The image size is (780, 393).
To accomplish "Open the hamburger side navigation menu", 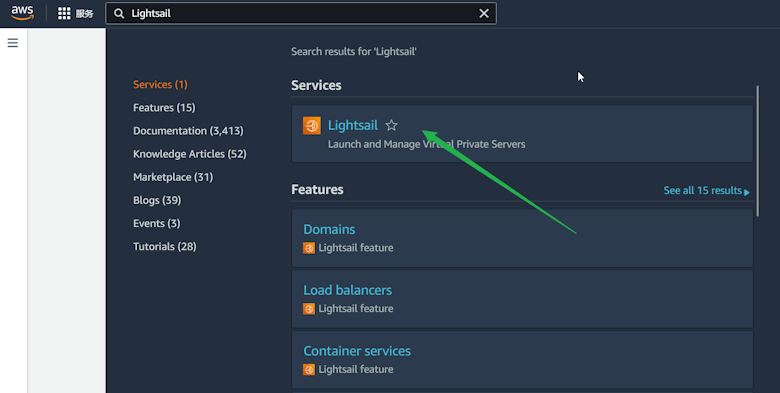I will coord(13,43).
